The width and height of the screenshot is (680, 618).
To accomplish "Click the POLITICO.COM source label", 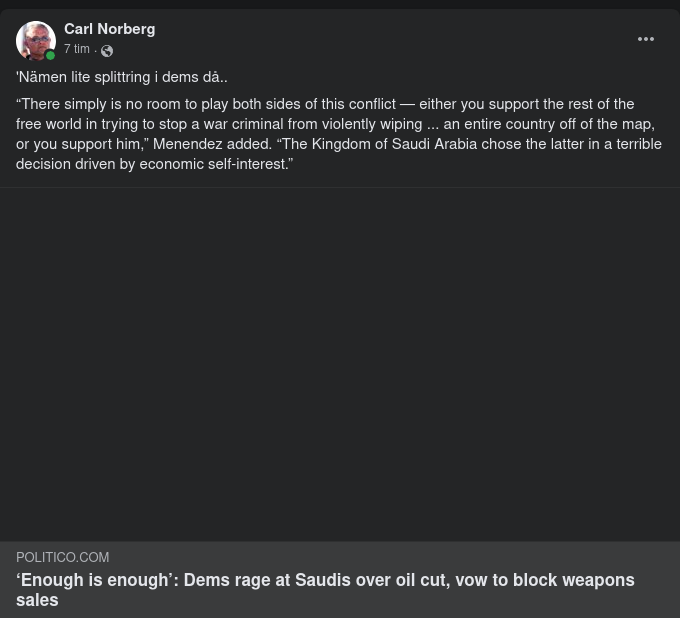I will pyautogui.click(x=63, y=557).
